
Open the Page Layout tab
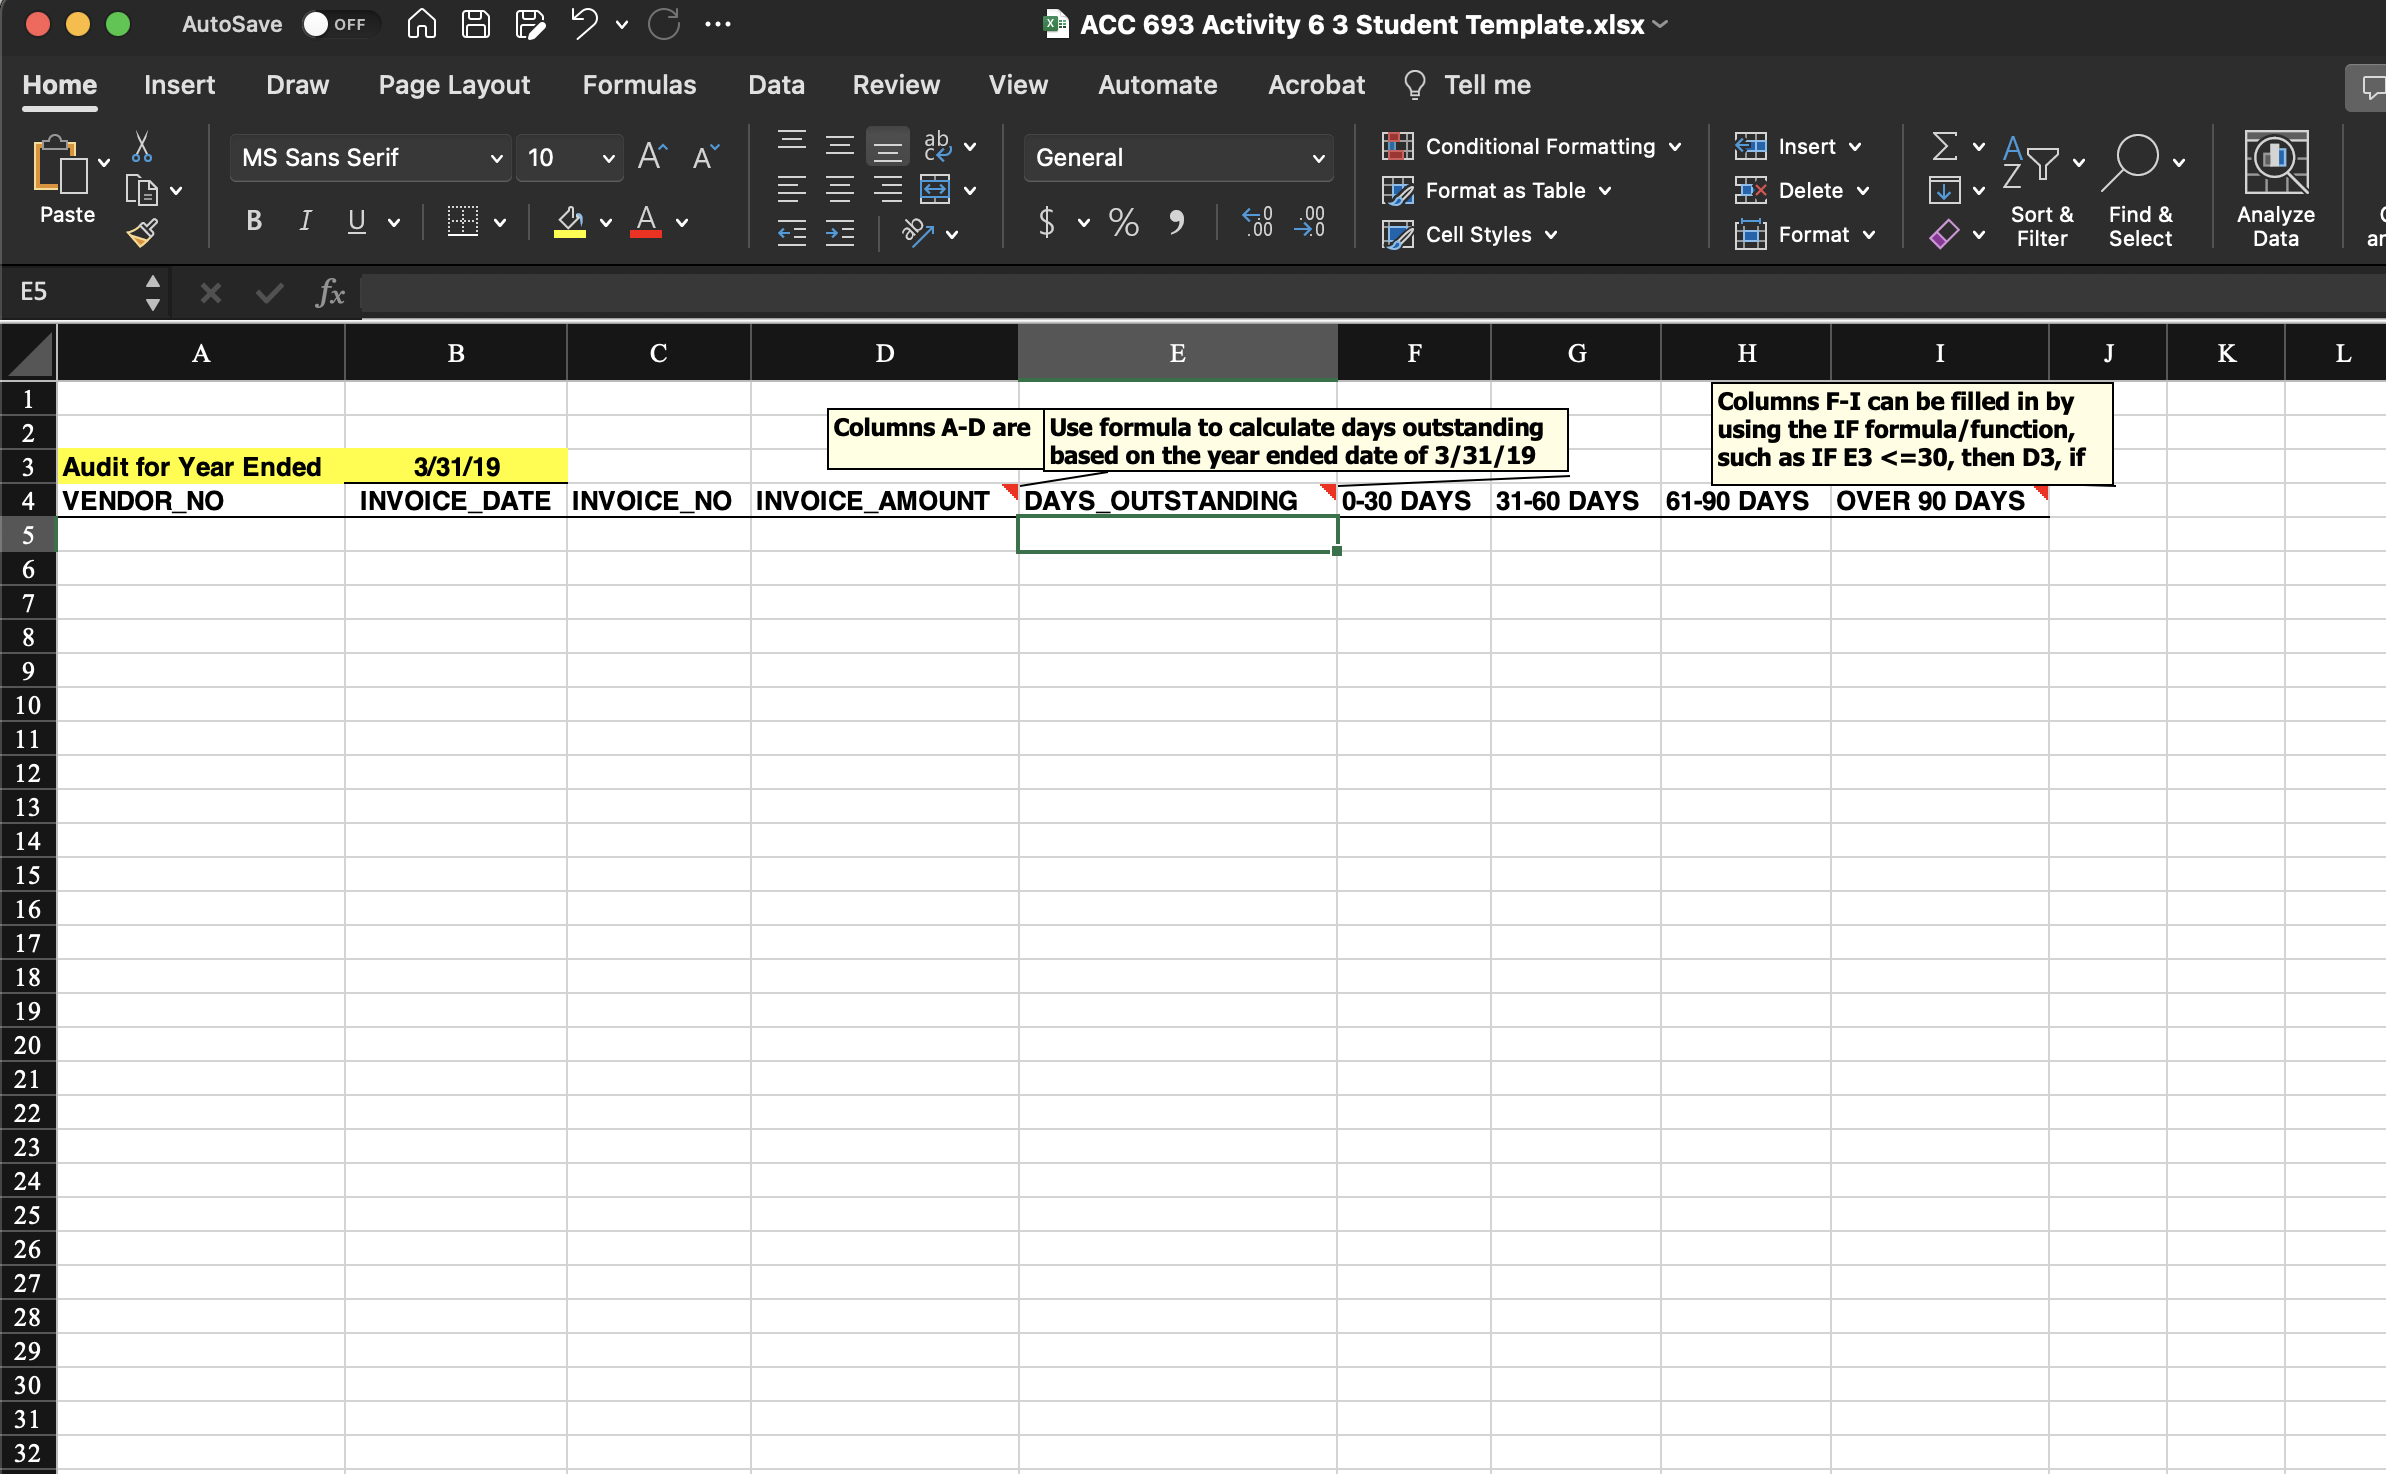(x=454, y=85)
